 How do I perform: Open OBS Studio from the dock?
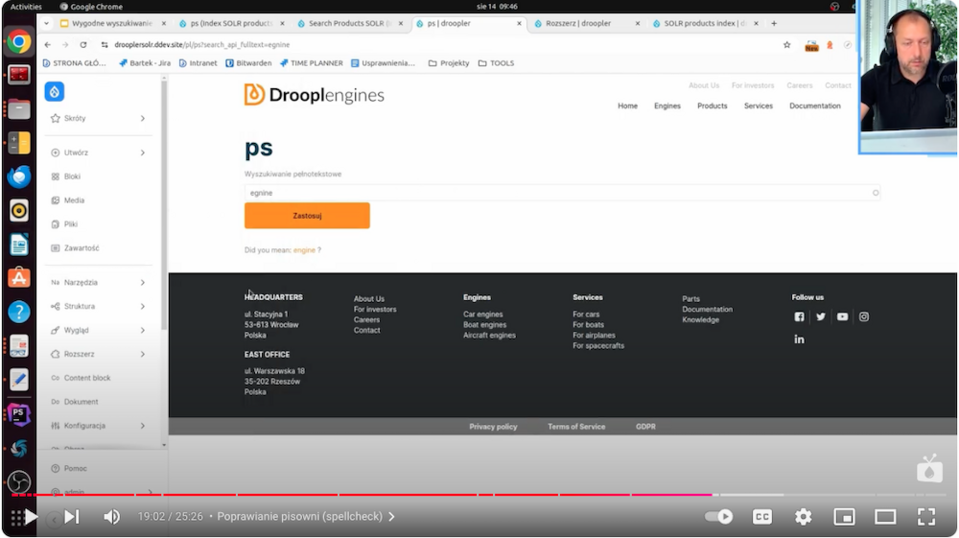tap(19, 482)
